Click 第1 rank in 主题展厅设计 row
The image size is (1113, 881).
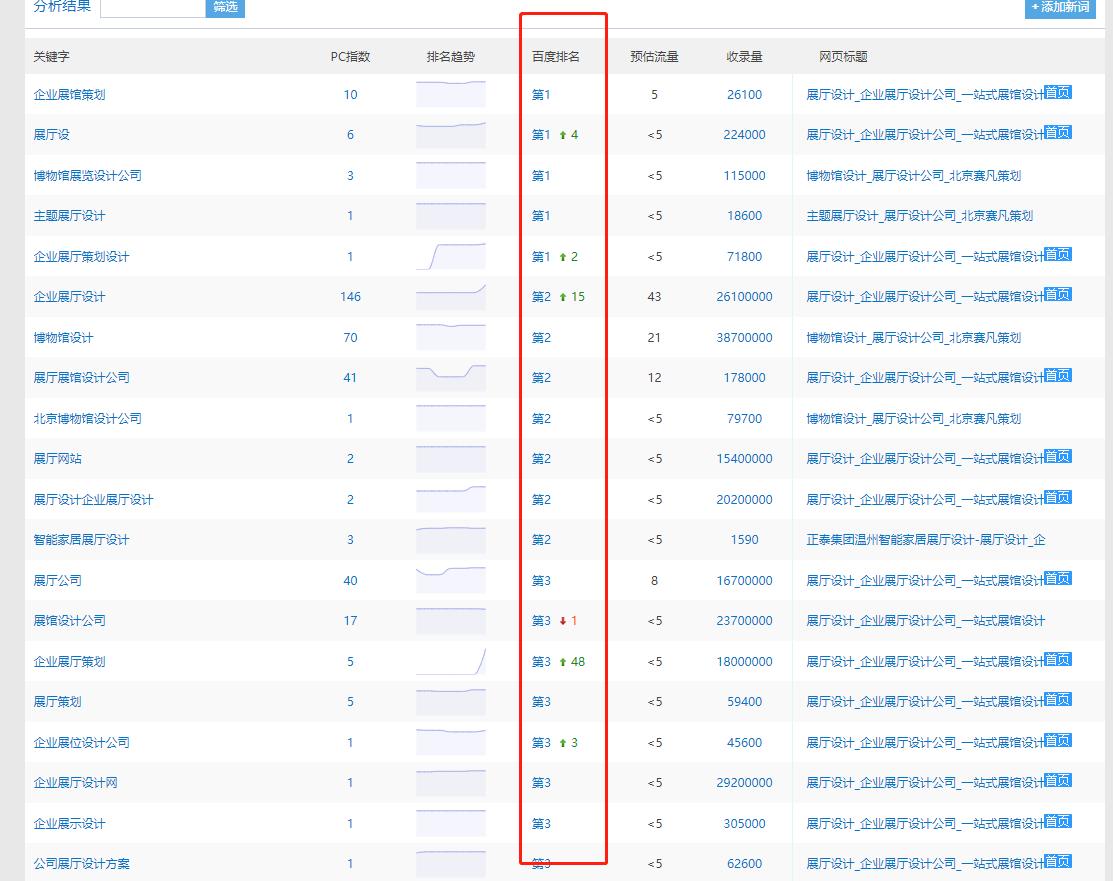pyautogui.click(x=541, y=216)
